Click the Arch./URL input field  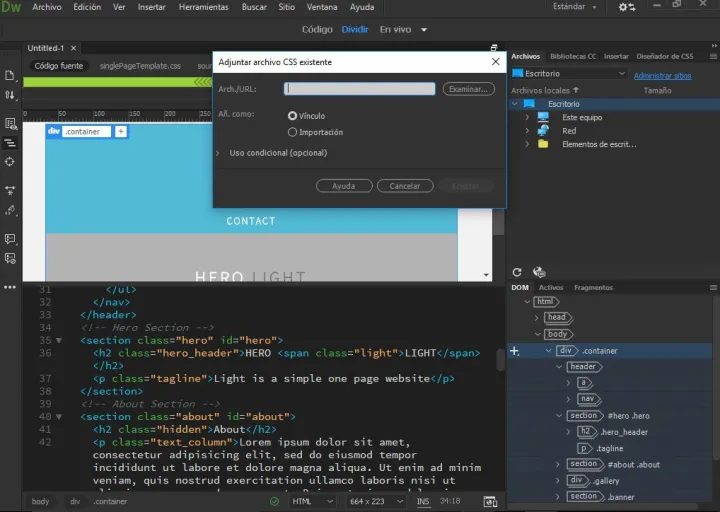click(360, 89)
